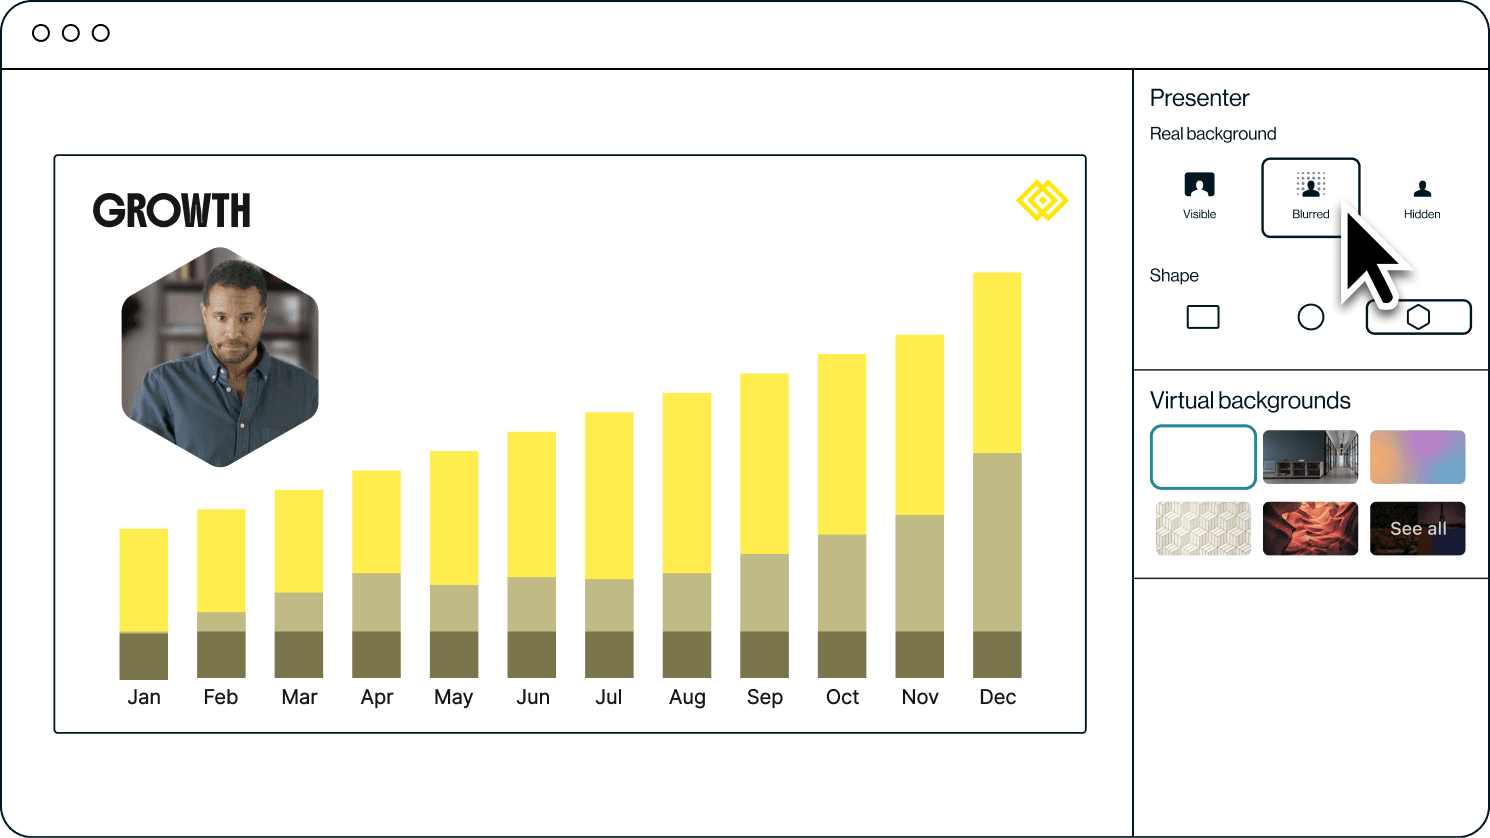This screenshot has height=838, width=1490.
Task: Choose the office room virtual background
Action: click(1310, 457)
